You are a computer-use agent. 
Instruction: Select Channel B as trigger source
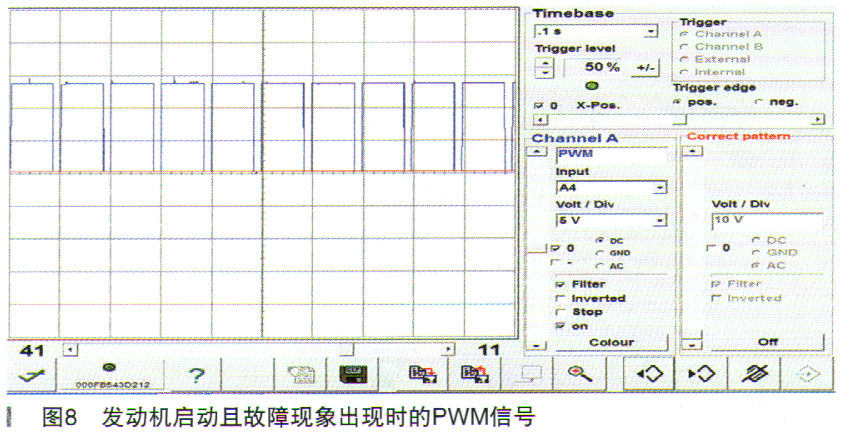(684, 47)
